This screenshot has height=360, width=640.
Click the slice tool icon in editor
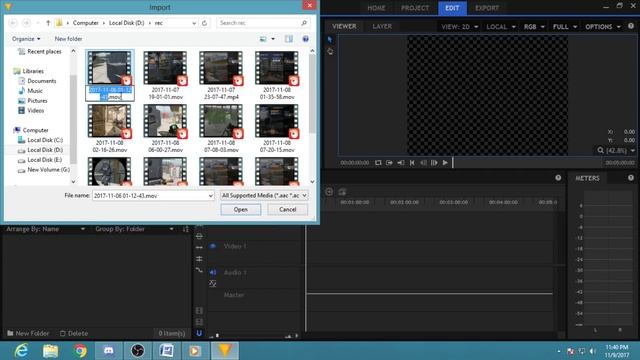point(199,236)
